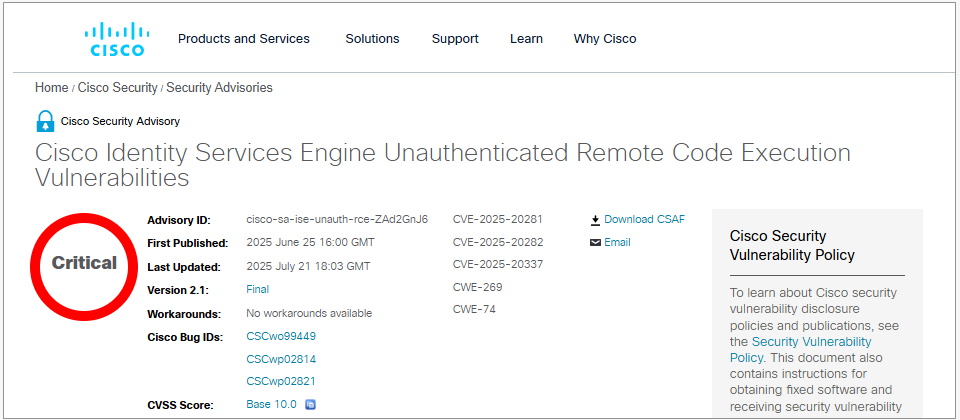Click the red Critical severity circle
The width and height of the screenshot is (960, 420).
[85, 264]
